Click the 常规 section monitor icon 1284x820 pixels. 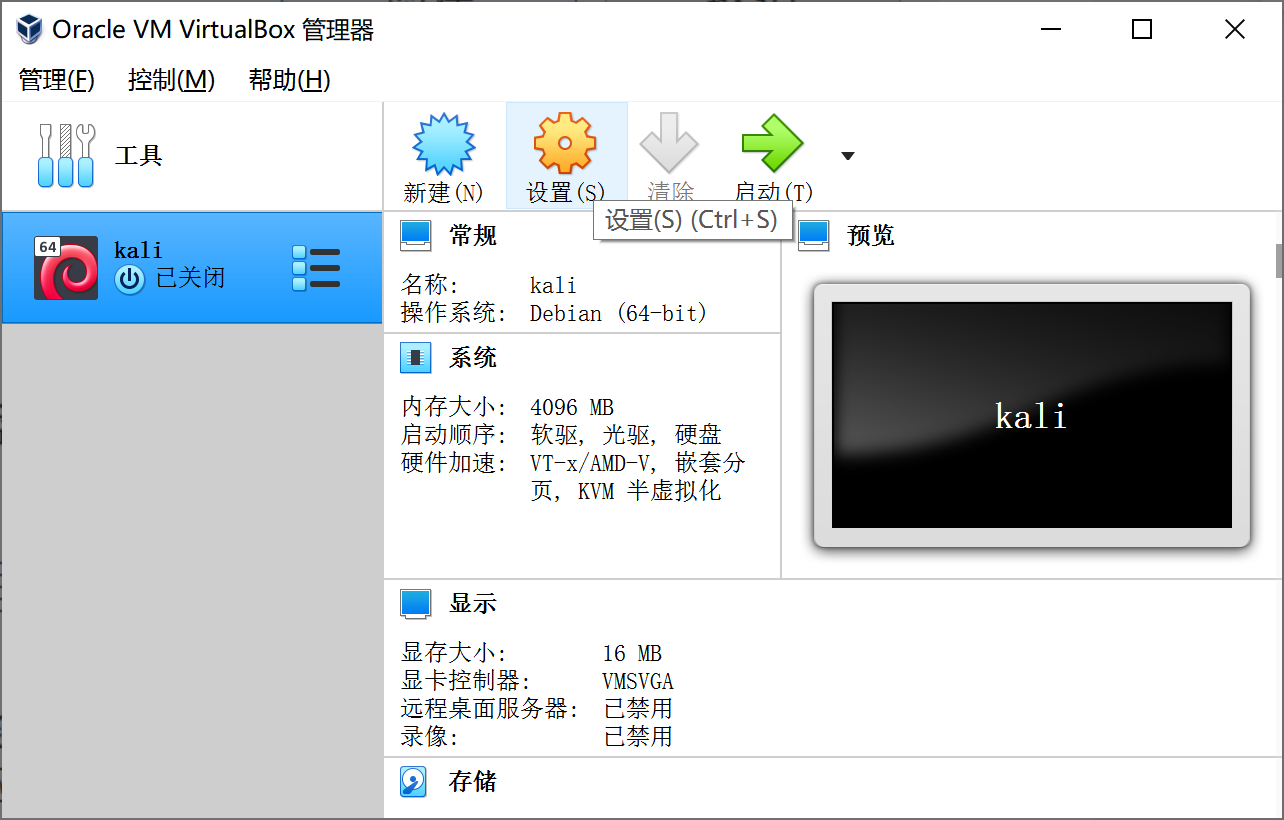point(415,236)
